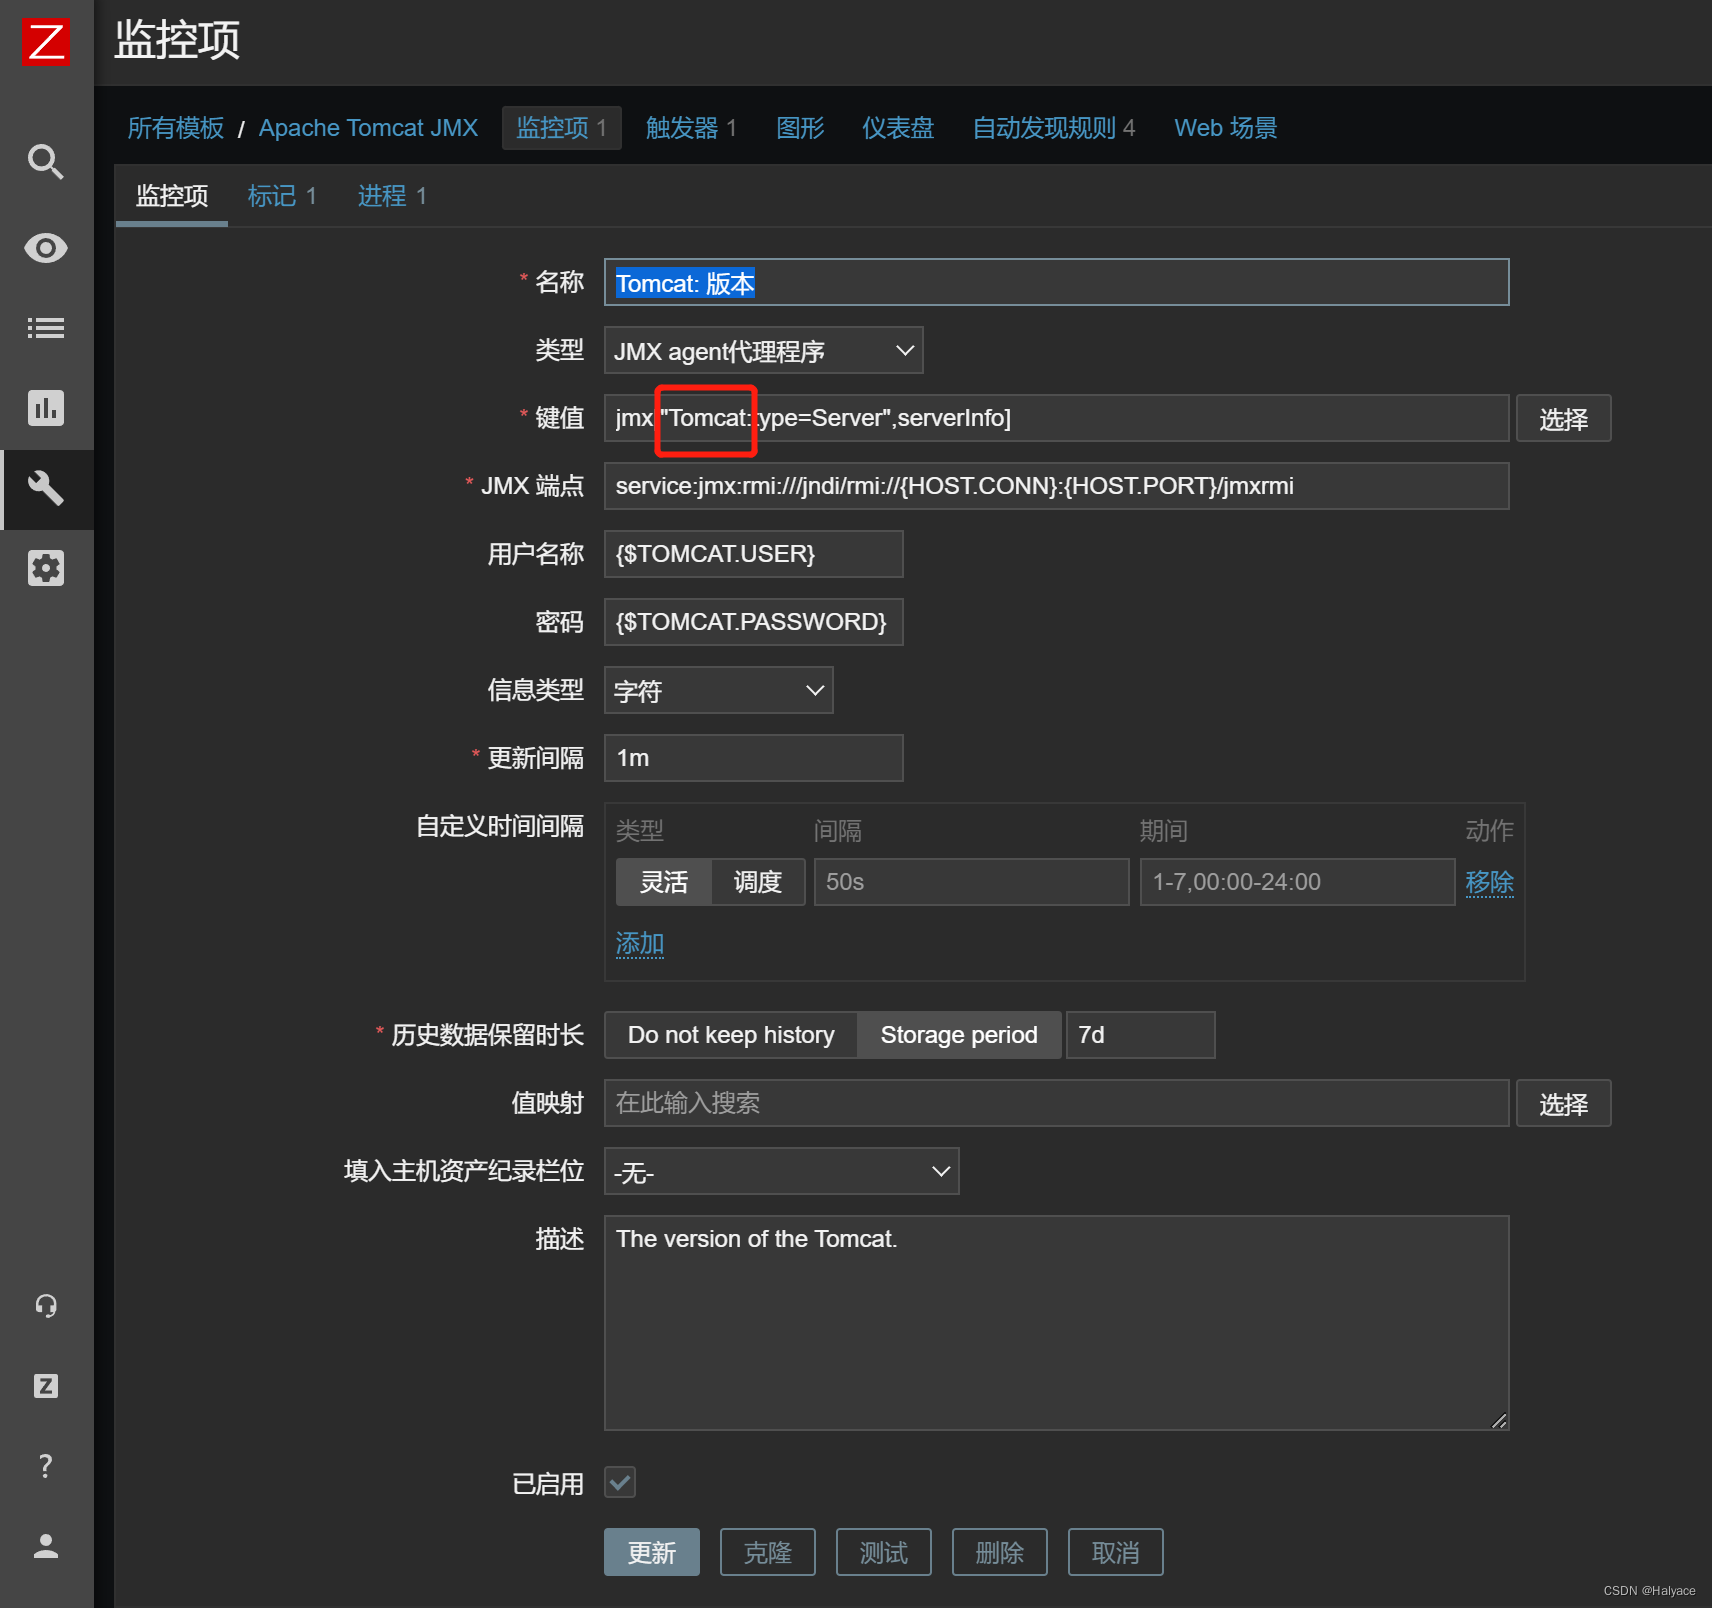Focus the 更新间隔 1m field
The image size is (1712, 1608).
click(753, 758)
